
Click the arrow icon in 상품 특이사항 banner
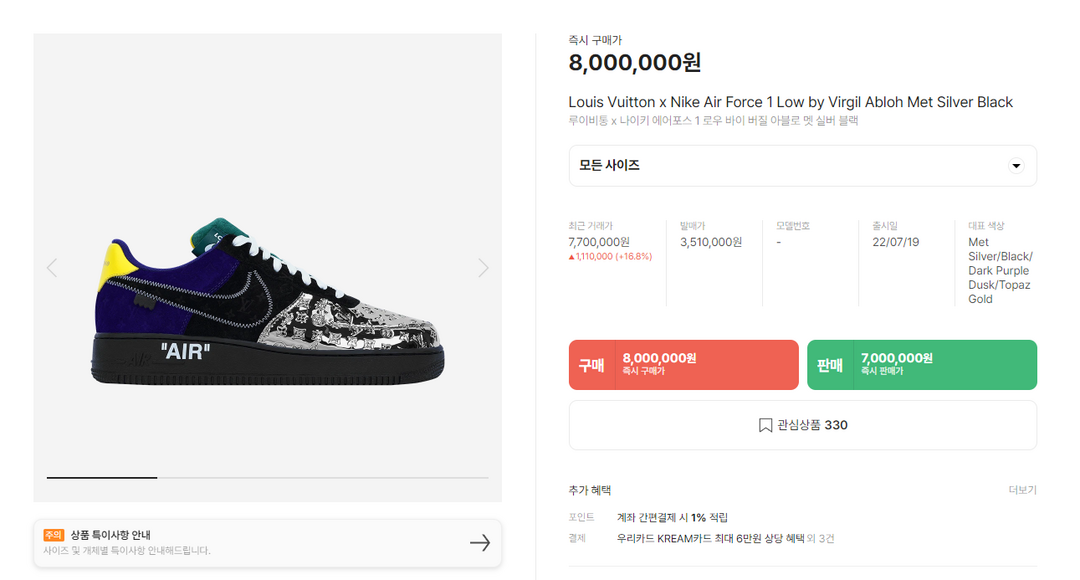[480, 542]
